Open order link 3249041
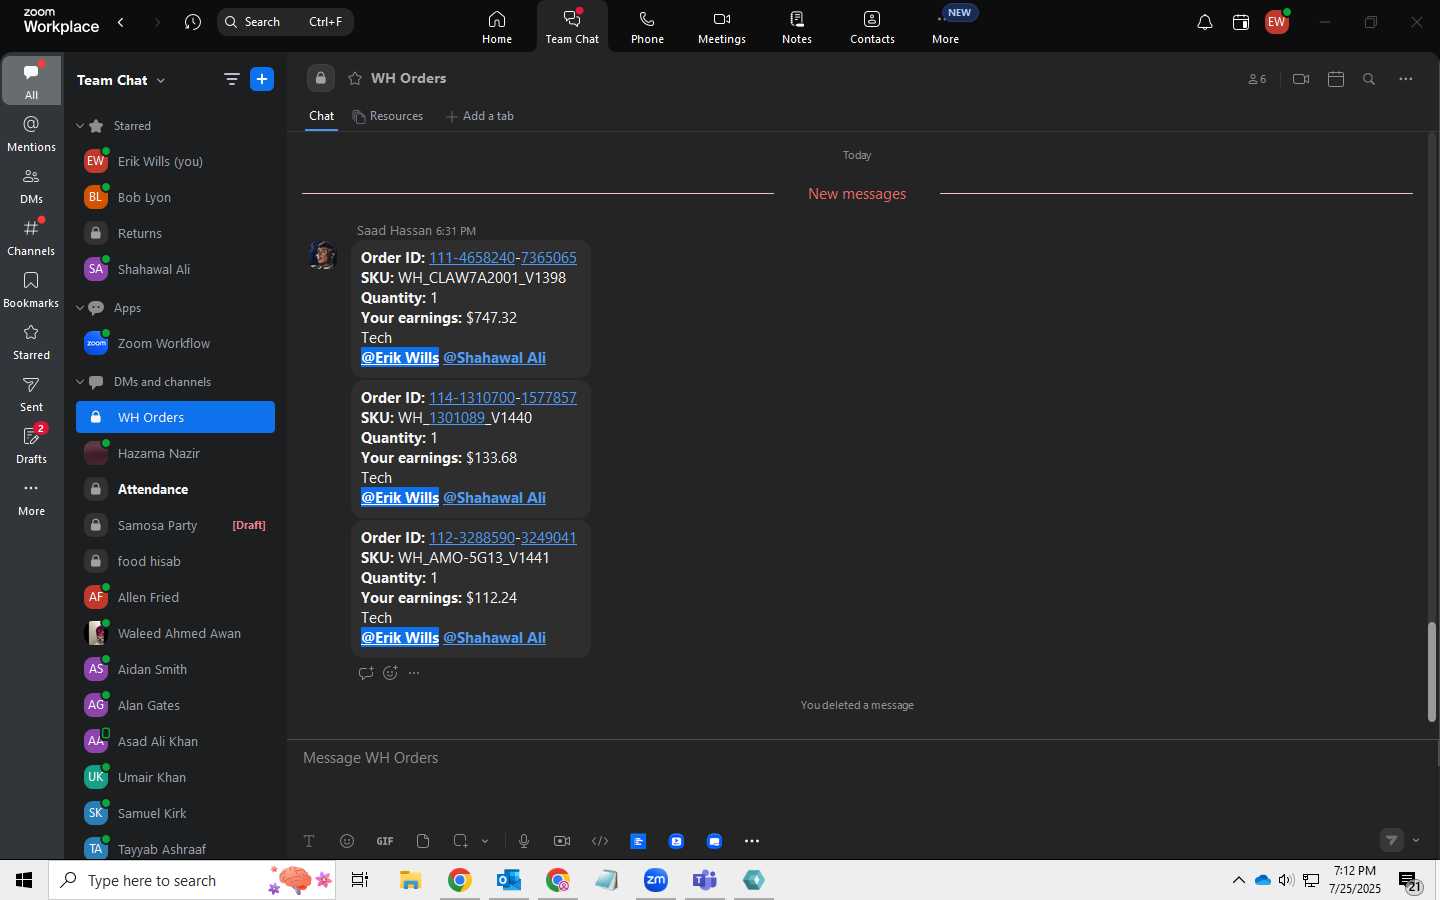 coord(548,537)
